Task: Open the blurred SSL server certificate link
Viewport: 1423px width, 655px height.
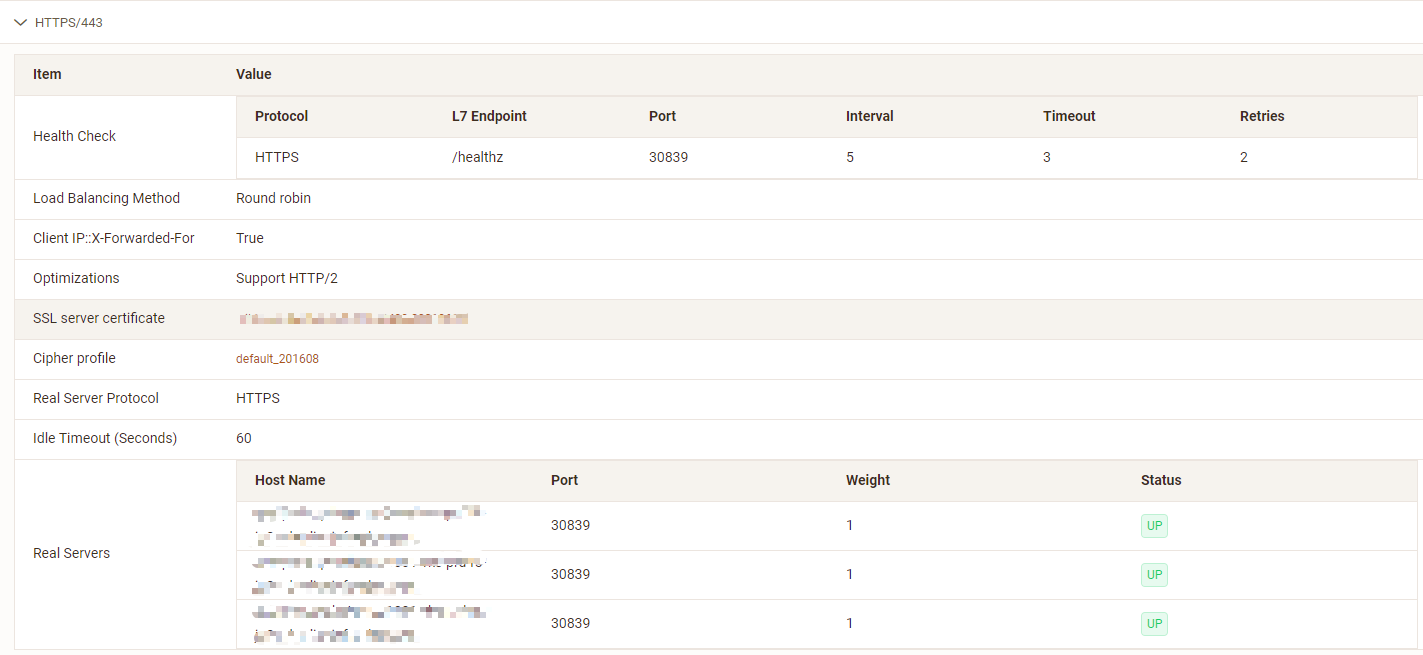Action: pos(353,319)
